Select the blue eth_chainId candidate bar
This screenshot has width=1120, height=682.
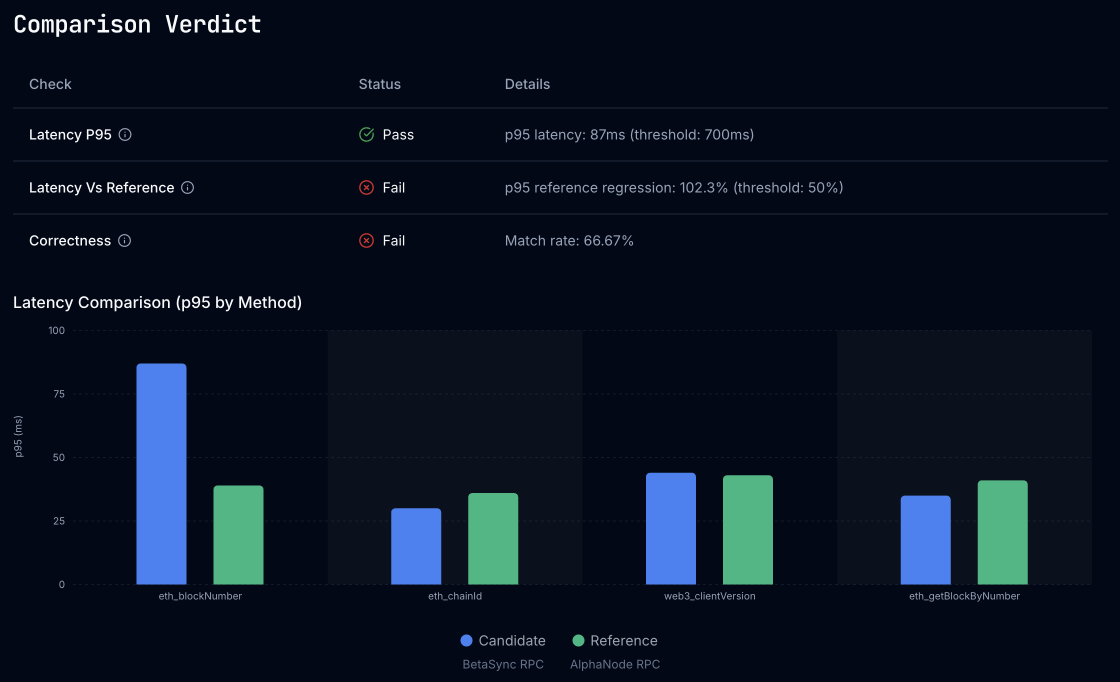click(416, 546)
